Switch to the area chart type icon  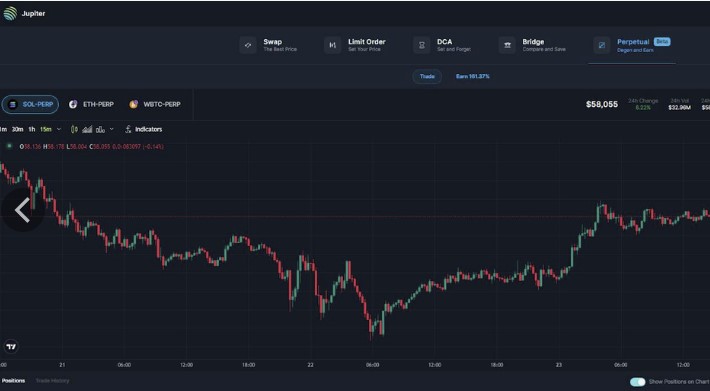(x=87, y=129)
